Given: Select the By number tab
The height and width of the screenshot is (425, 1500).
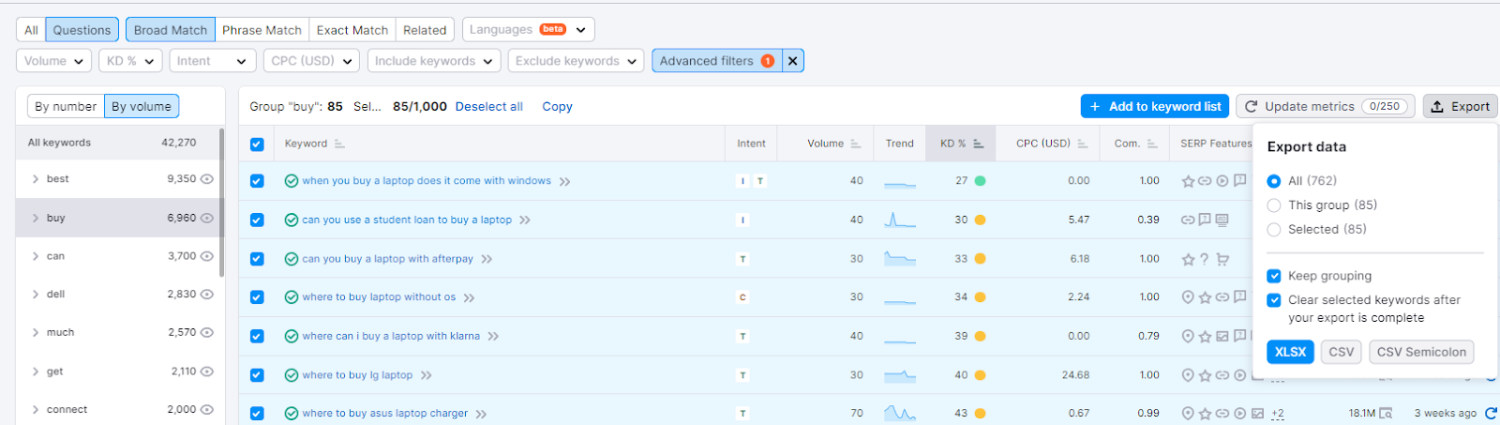Looking at the screenshot, I should [x=65, y=107].
